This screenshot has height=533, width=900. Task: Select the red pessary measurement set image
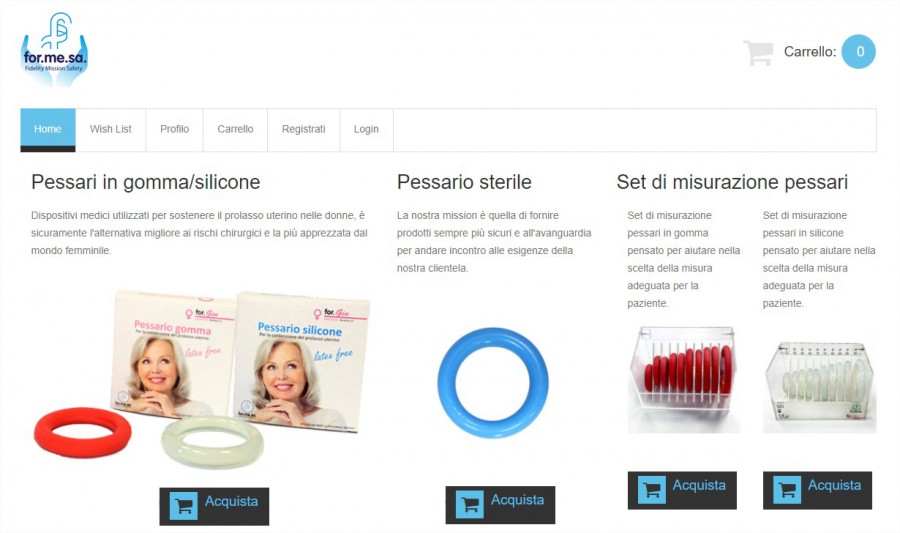click(x=683, y=380)
